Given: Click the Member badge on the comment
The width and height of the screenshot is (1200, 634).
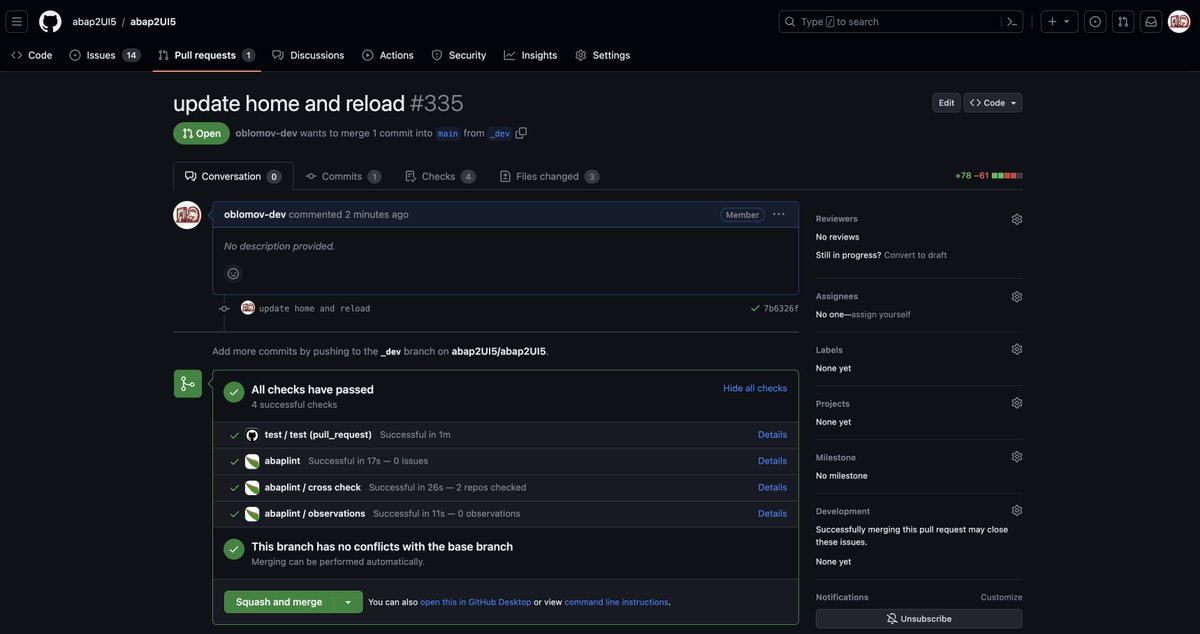Looking at the screenshot, I should point(742,214).
